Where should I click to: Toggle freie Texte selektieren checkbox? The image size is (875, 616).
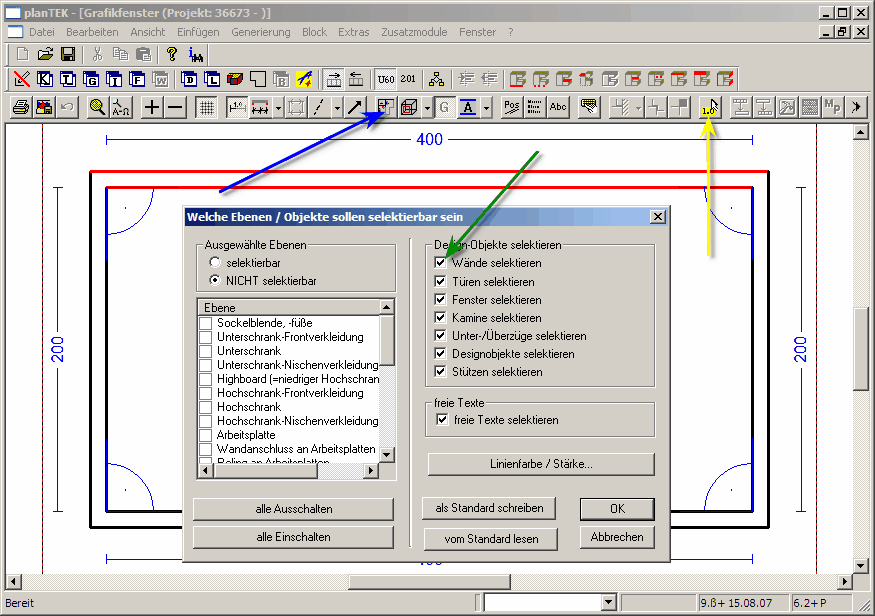coord(441,420)
